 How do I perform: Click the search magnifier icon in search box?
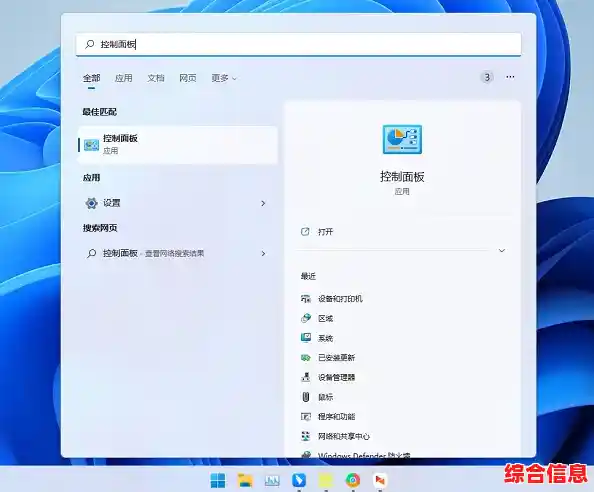tap(90, 44)
